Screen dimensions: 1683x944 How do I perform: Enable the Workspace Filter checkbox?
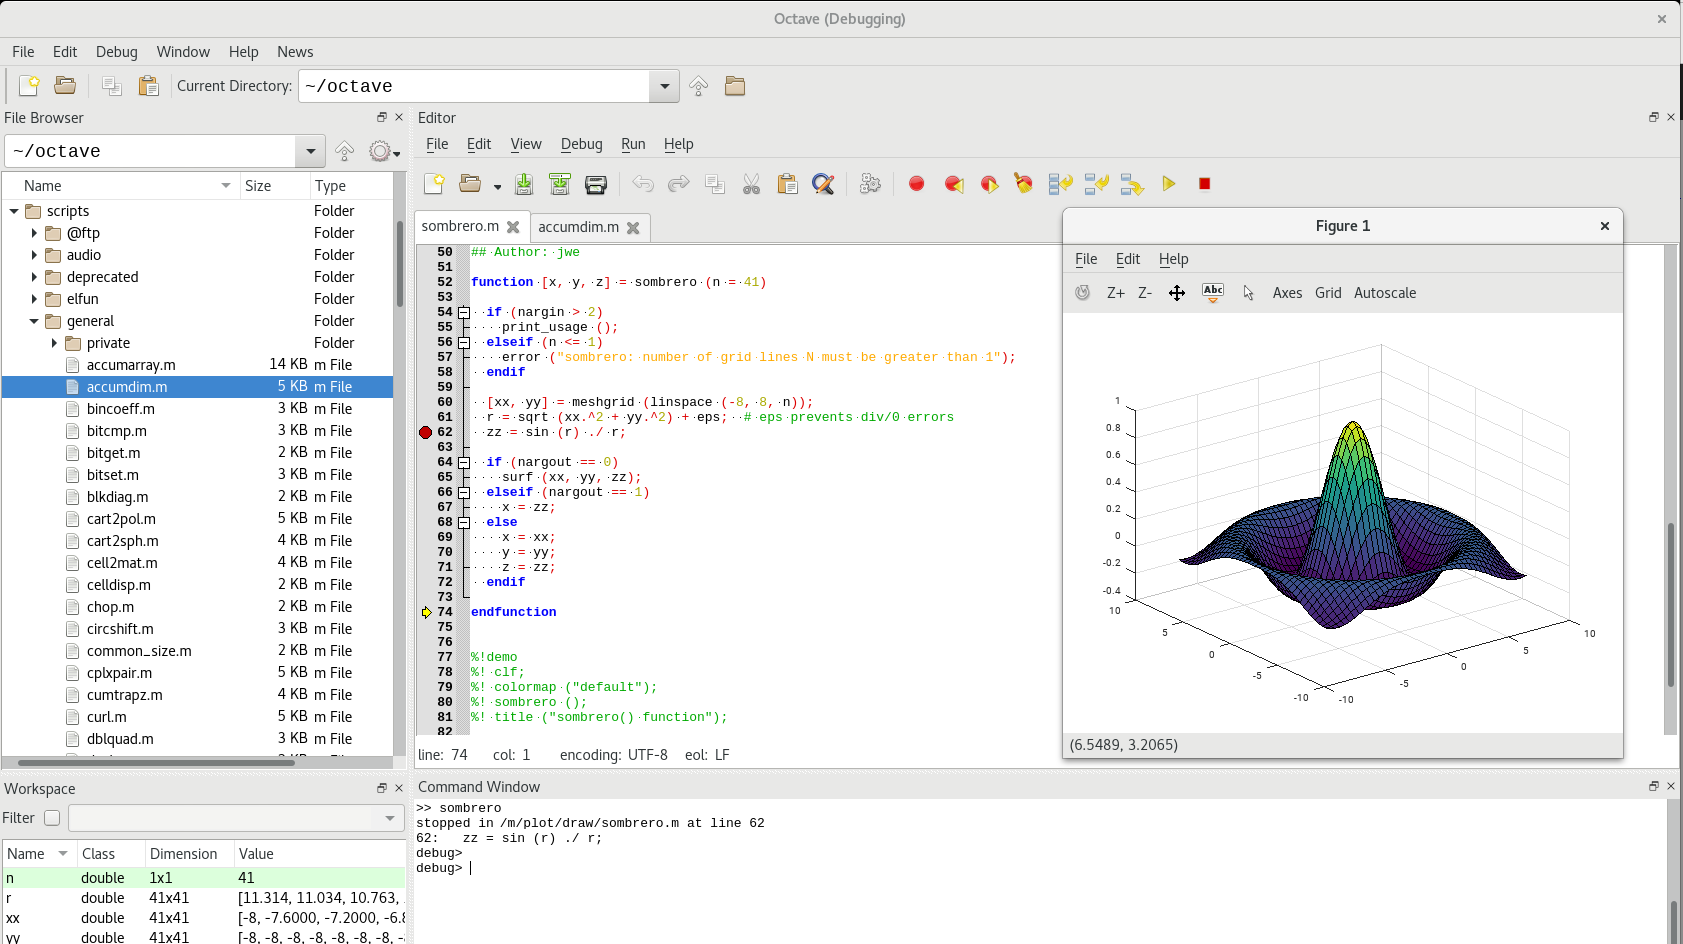point(52,818)
